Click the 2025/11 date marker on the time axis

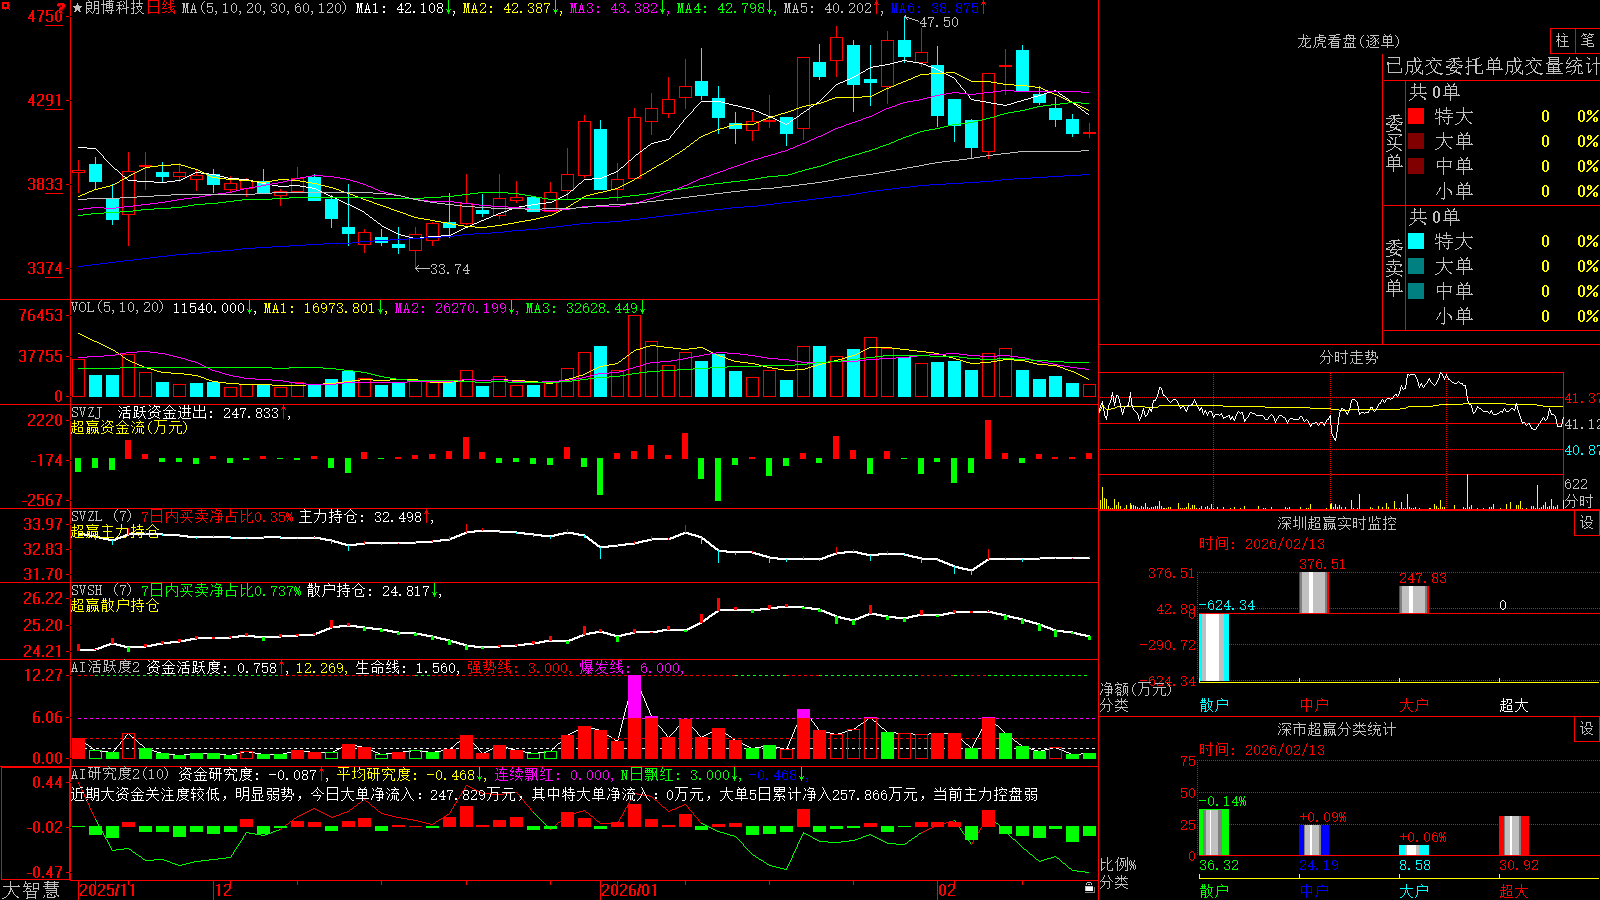pos(107,890)
